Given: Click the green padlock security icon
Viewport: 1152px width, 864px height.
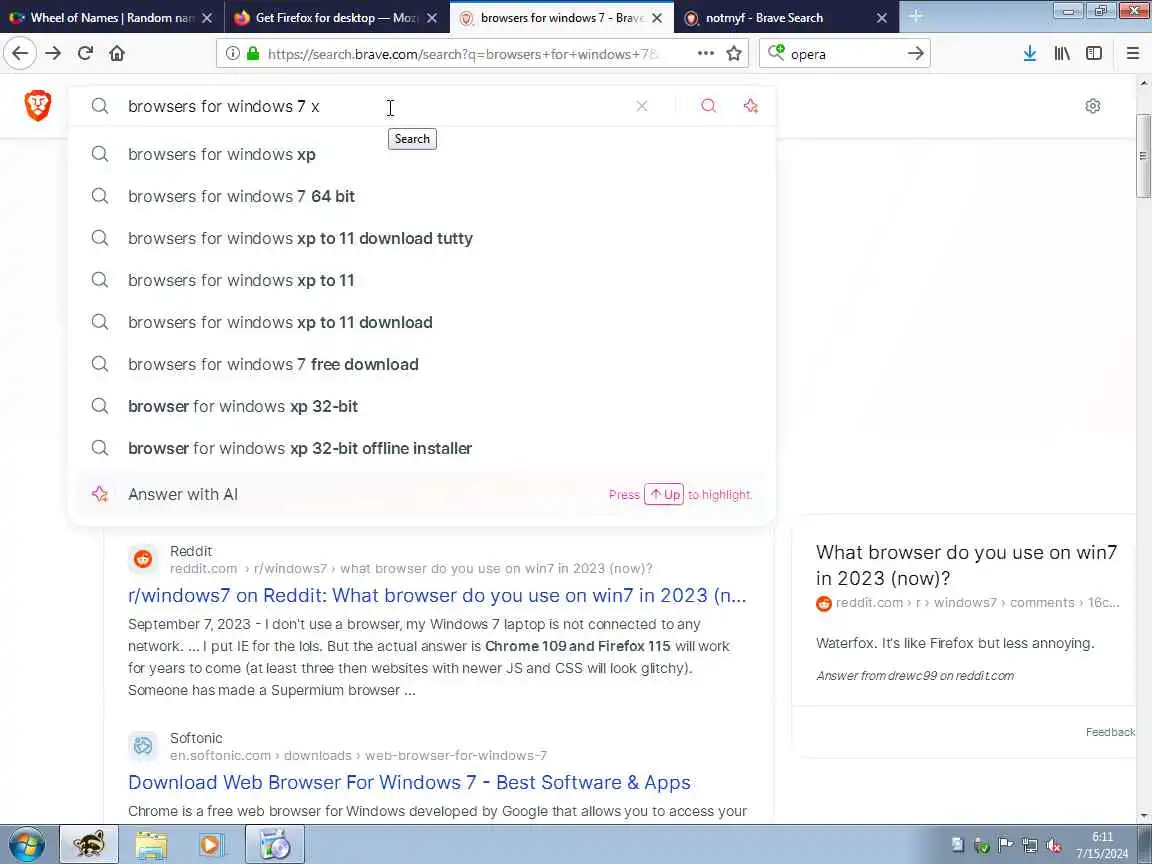Looking at the screenshot, I should pos(253,53).
